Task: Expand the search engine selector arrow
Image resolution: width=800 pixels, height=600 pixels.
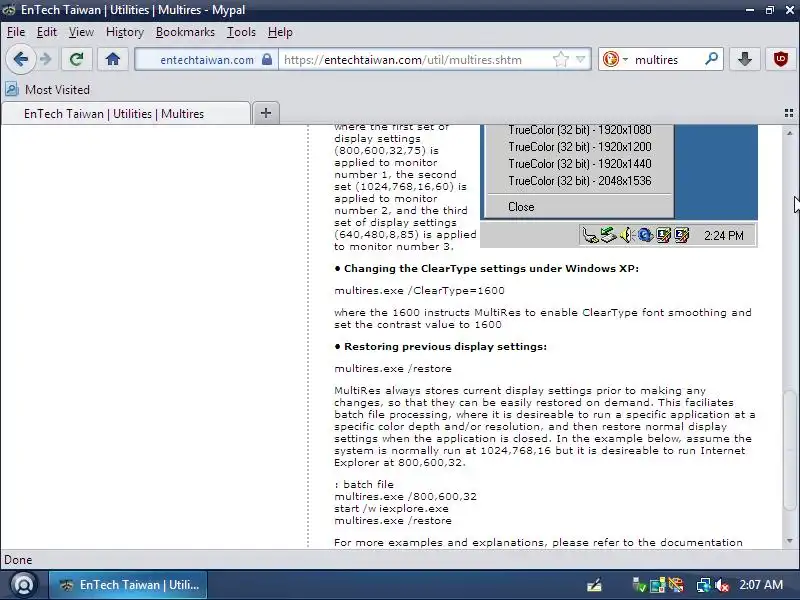Action: coord(626,60)
